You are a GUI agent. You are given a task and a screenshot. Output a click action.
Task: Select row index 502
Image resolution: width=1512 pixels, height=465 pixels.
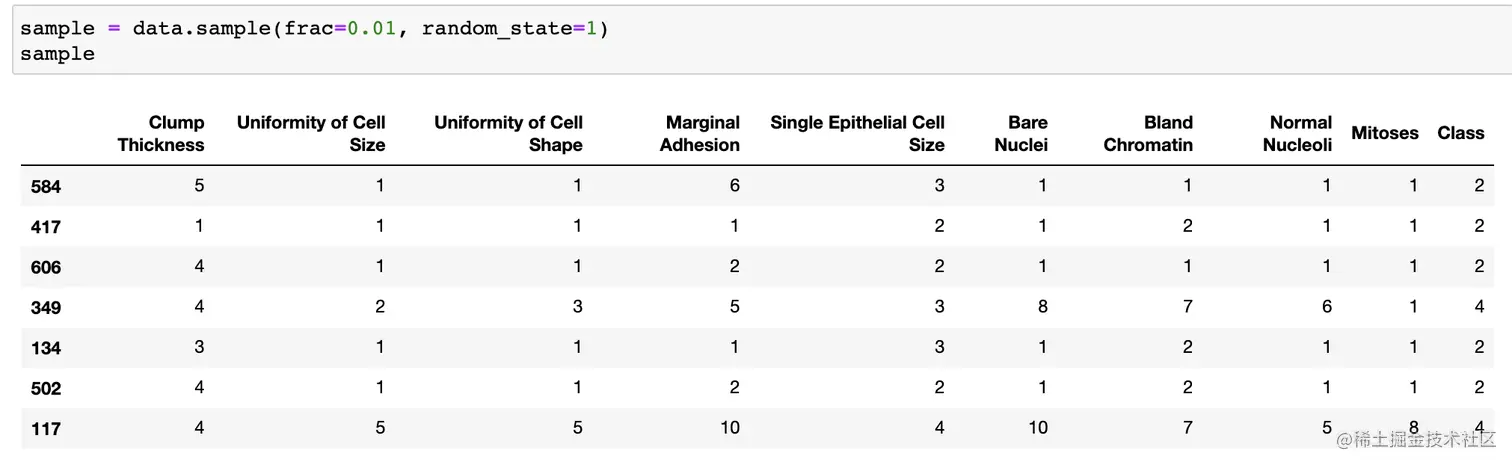[46, 388]
